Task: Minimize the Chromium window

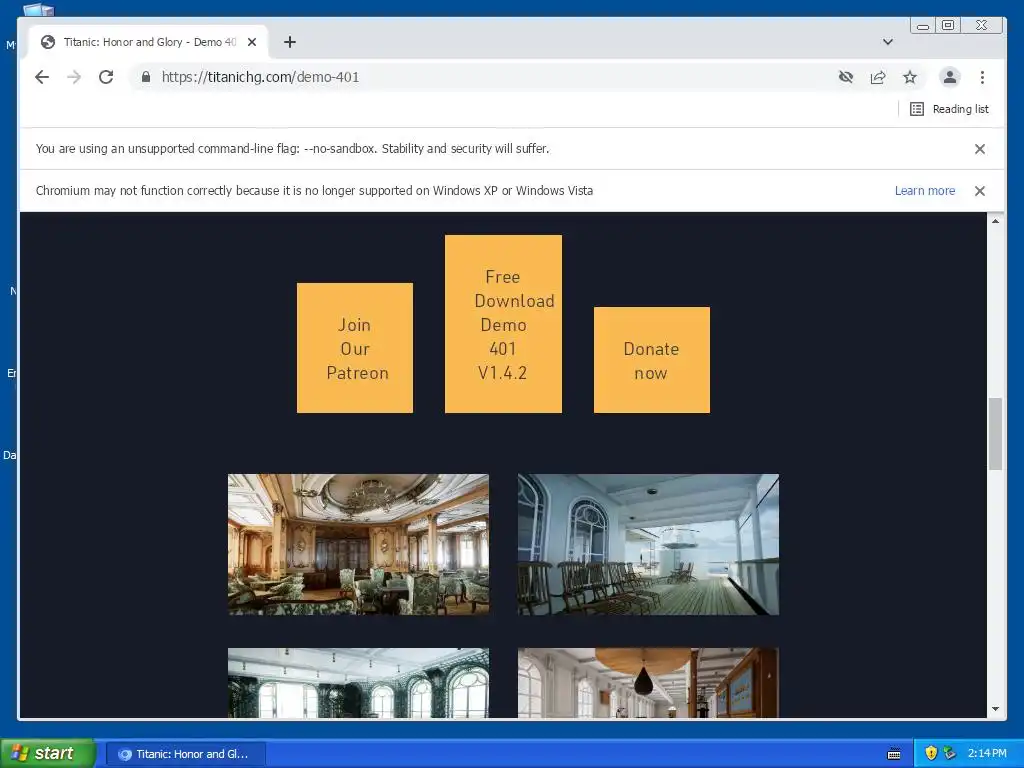Action: [923, 26]
